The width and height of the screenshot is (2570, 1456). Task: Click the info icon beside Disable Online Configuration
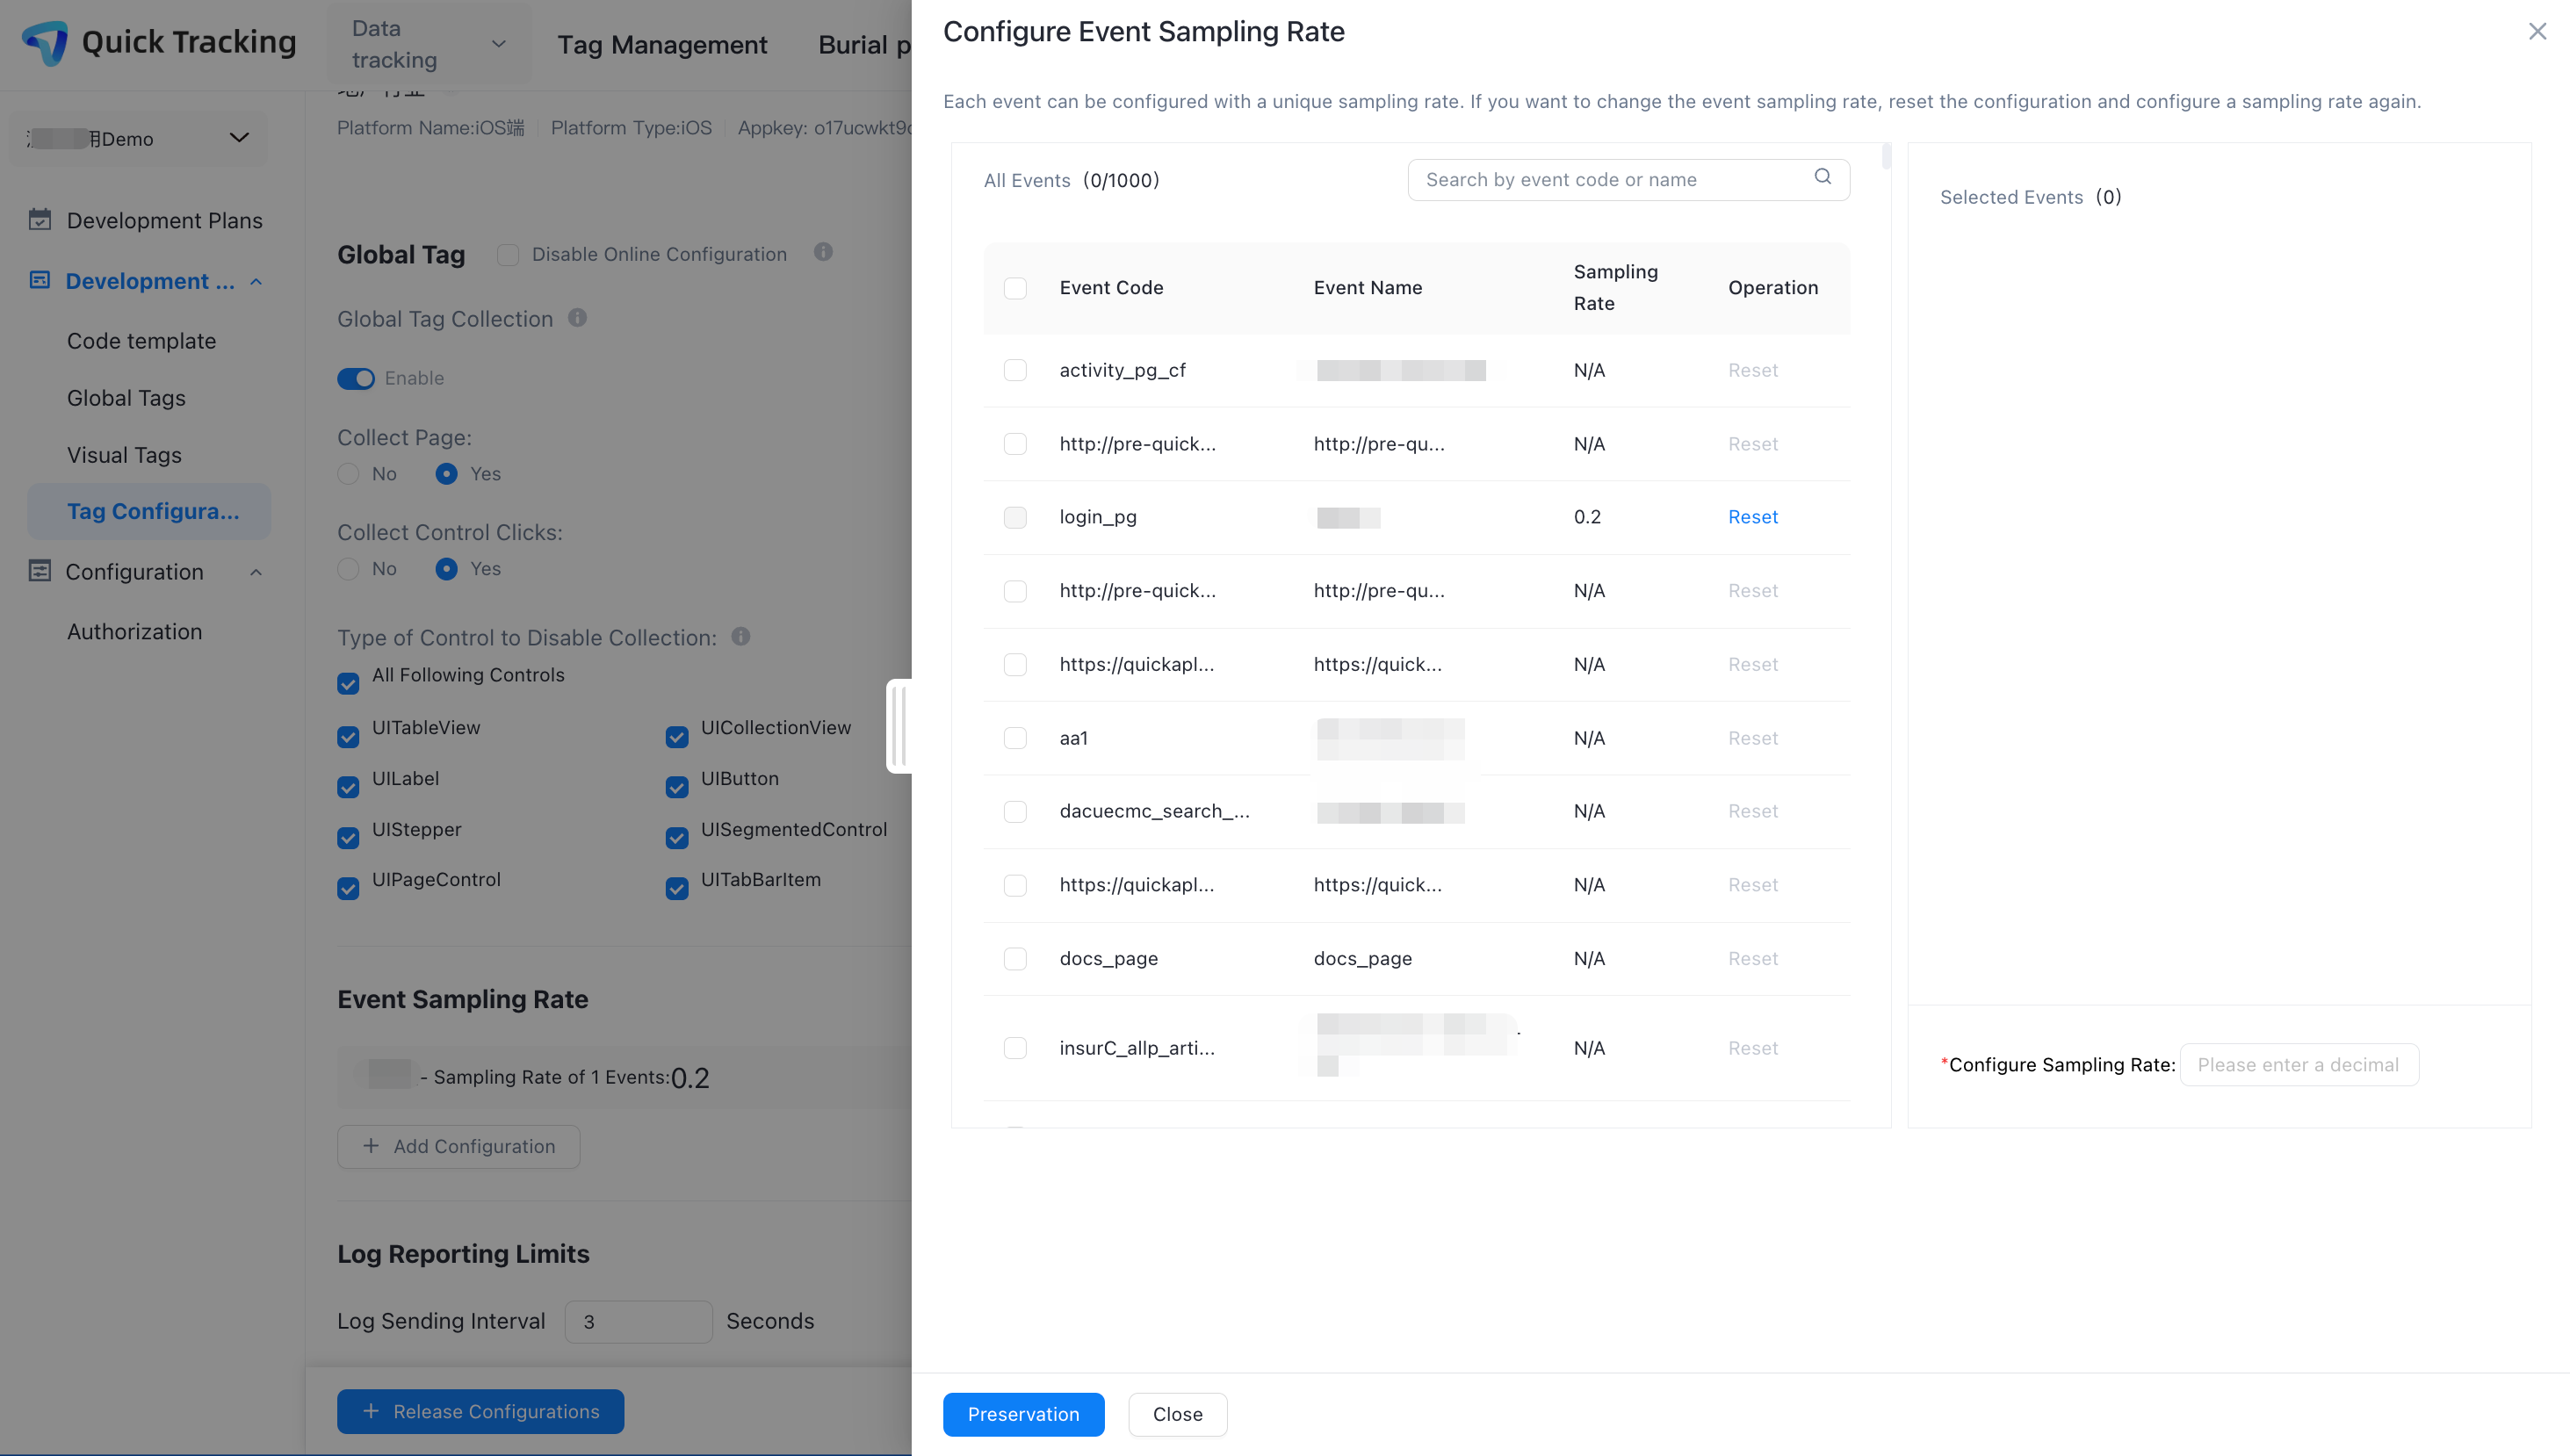[x=823, y=252]
